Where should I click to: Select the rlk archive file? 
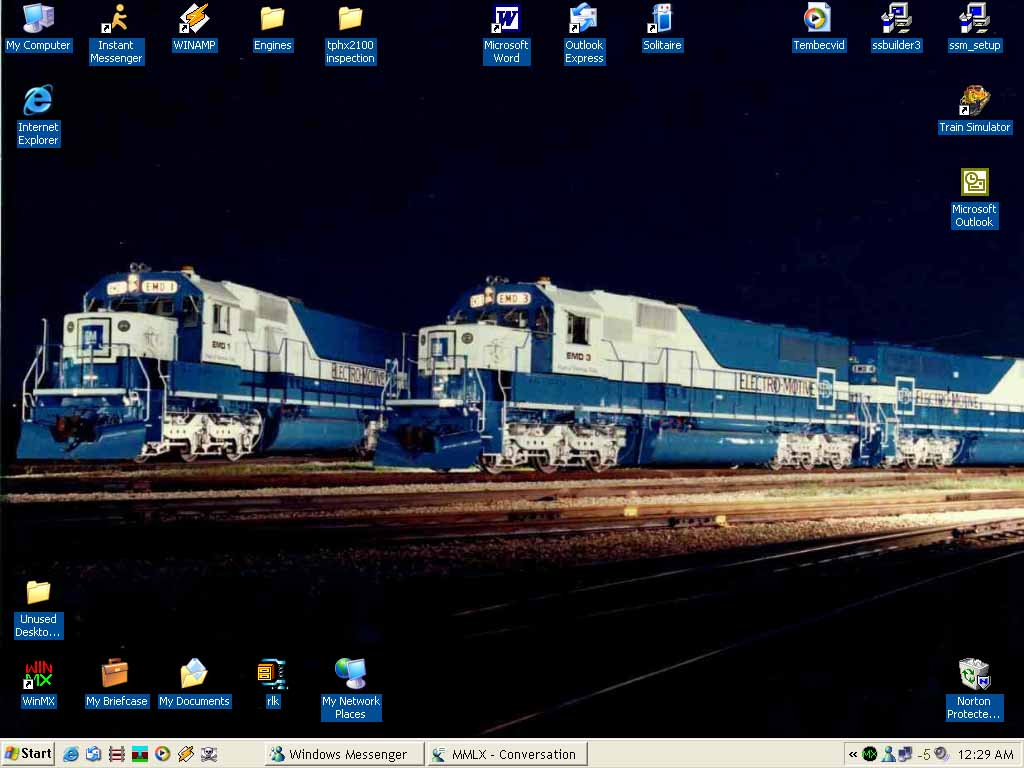click(272, 683)
